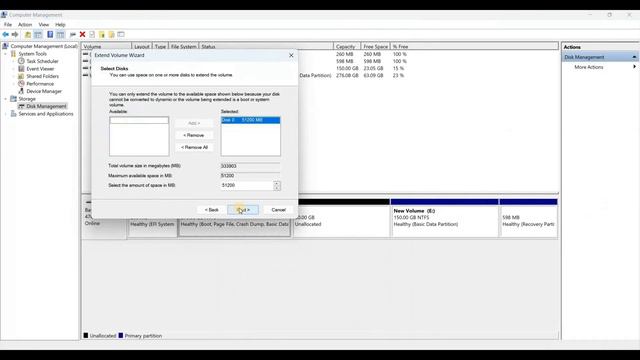Click the Back button in the wizard
The image size is (640, 360).
click(211, 210)
